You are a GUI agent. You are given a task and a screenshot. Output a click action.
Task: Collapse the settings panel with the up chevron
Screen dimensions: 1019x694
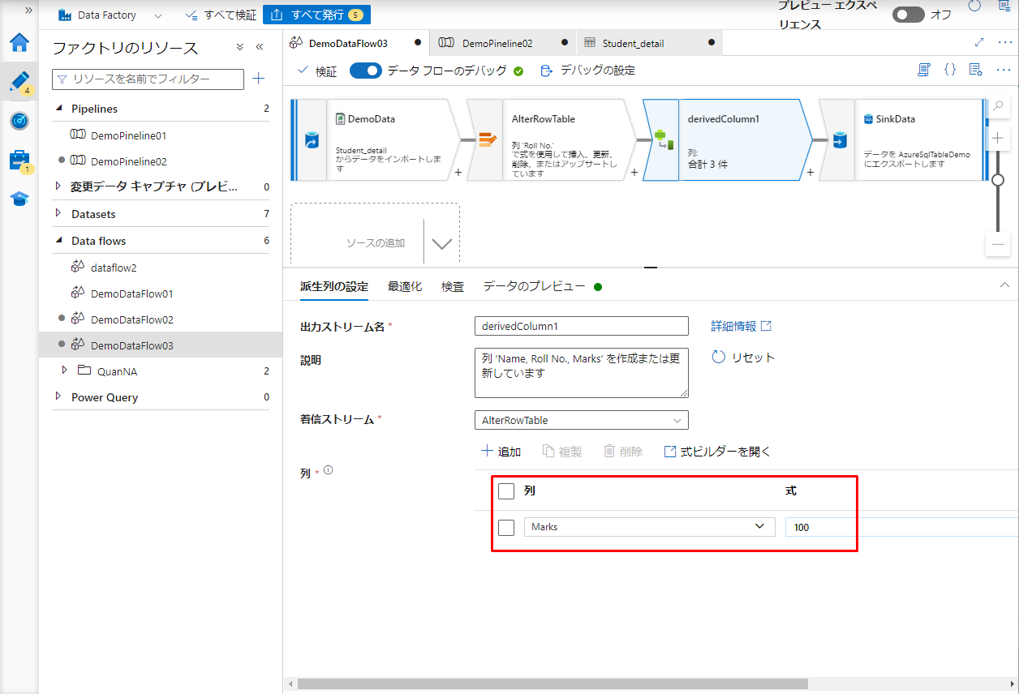coord(1004,285)
